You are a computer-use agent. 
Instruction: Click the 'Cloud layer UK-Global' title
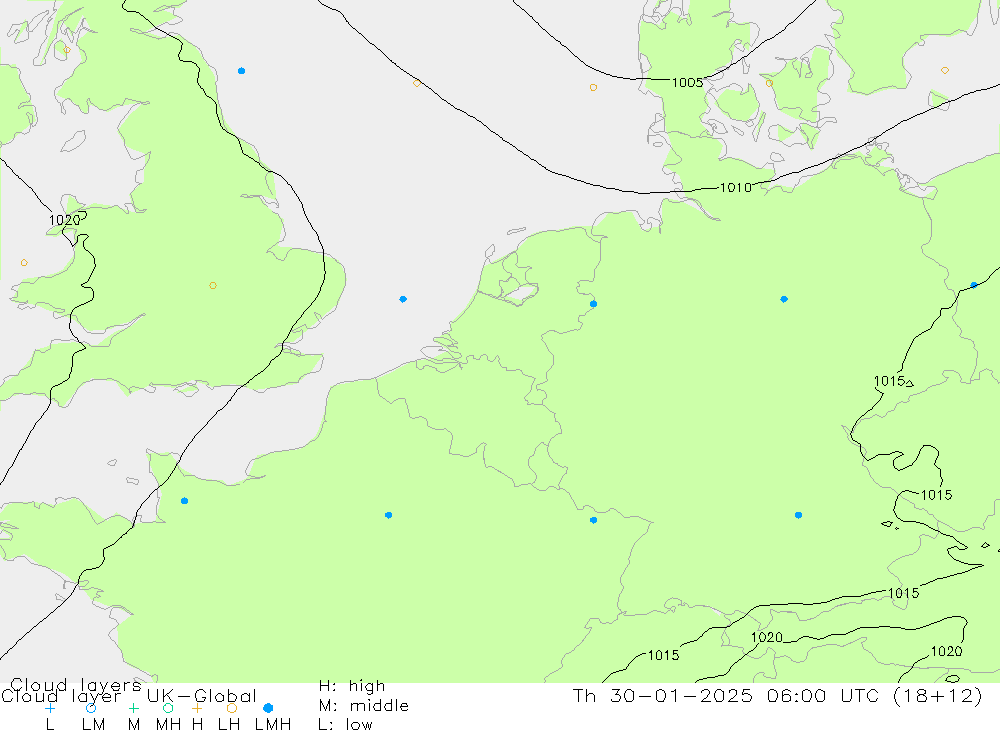[x=129, y=696]
